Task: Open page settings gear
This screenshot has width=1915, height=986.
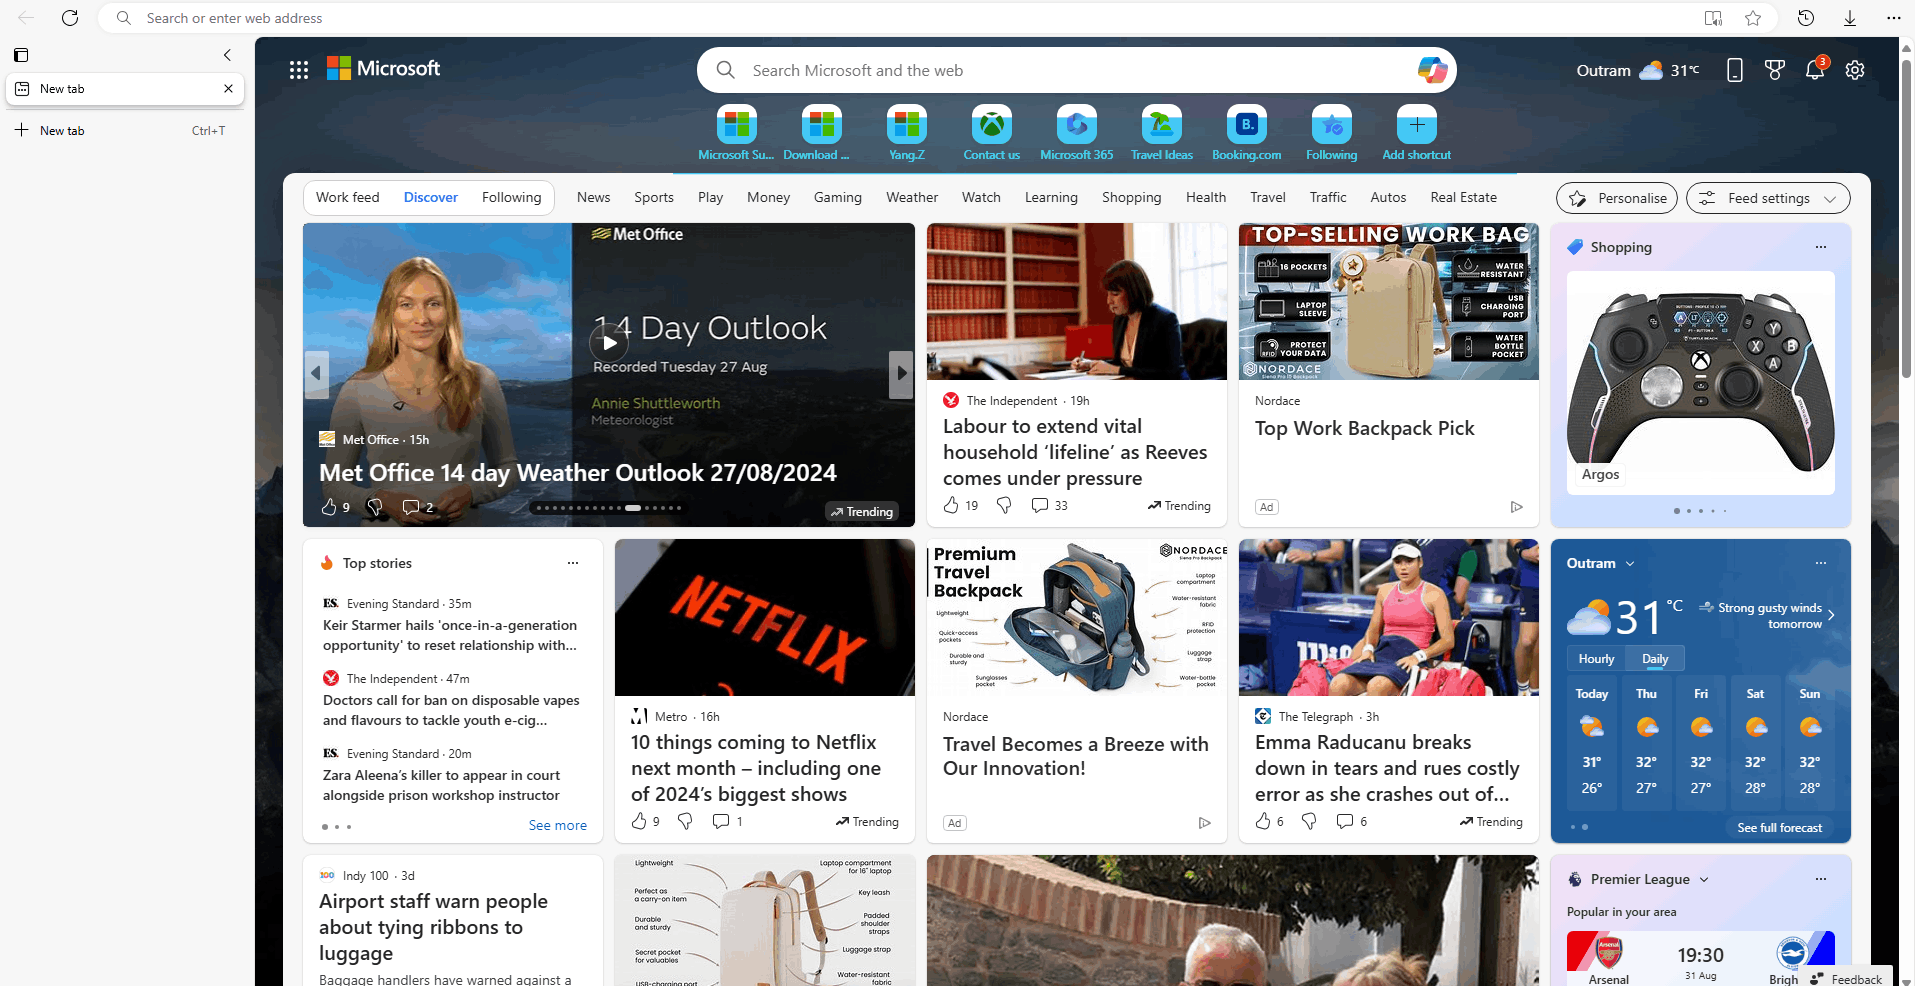Action: (1855, 70)
